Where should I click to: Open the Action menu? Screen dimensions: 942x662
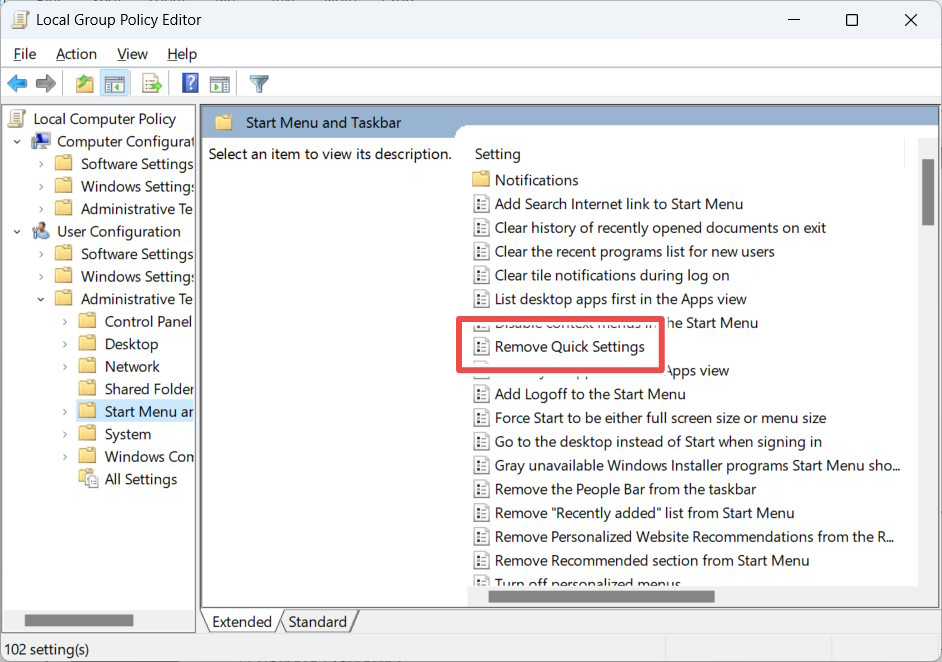coord(76,53)
